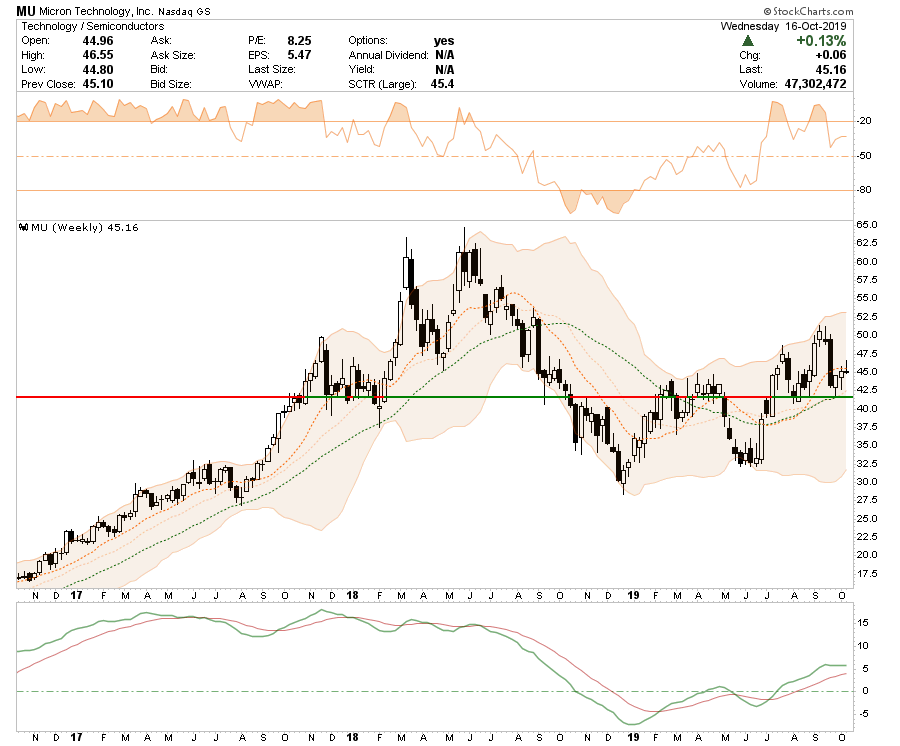Click the red-green horizontal support line
Viewport: 900px width, 746px height.
pos(435,397)
